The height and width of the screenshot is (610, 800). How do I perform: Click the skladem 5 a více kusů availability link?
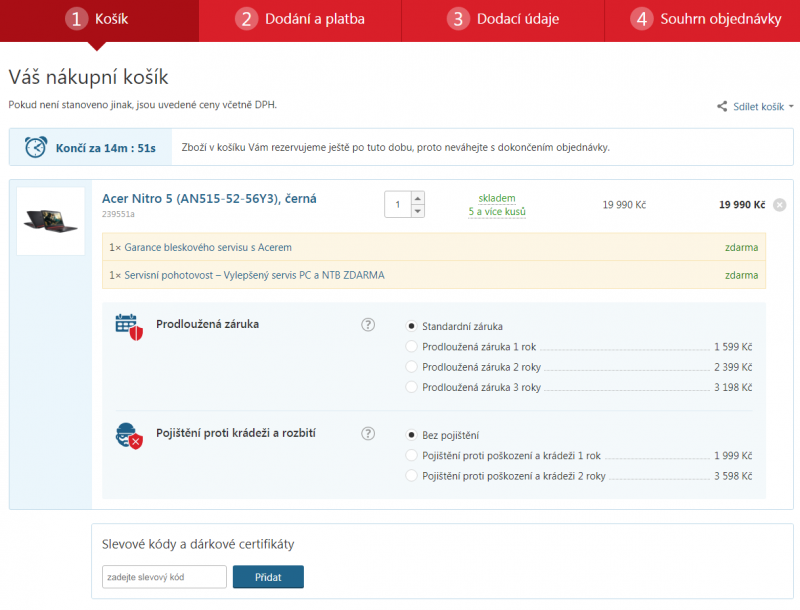click(497, 205)
